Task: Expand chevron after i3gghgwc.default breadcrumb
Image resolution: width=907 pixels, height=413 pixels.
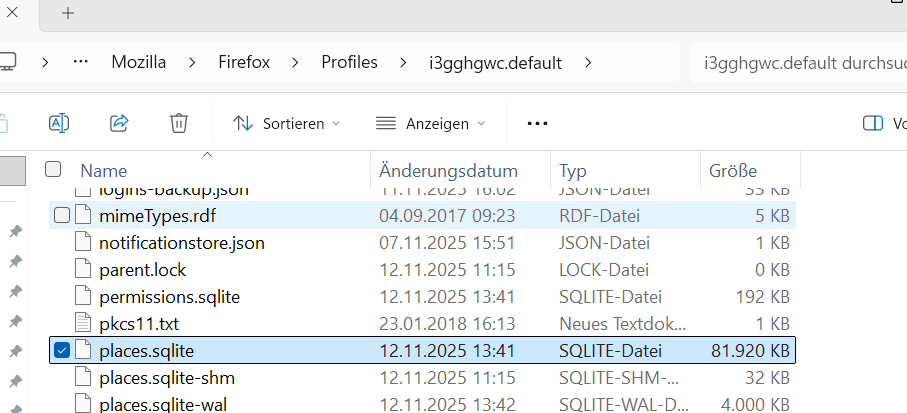Action: click(588, 62)
